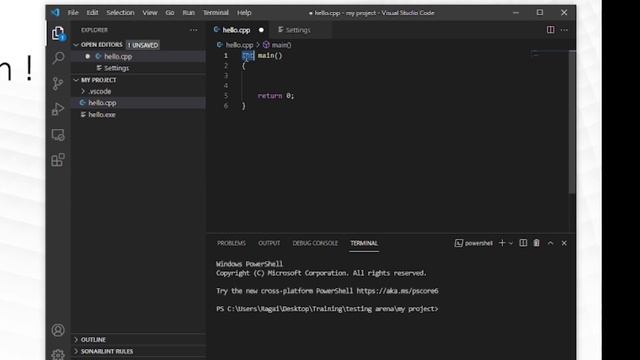This screenshot has height=360, width=640.
Task: Maximize the panel size with caret icon
Action: [550, 243]
